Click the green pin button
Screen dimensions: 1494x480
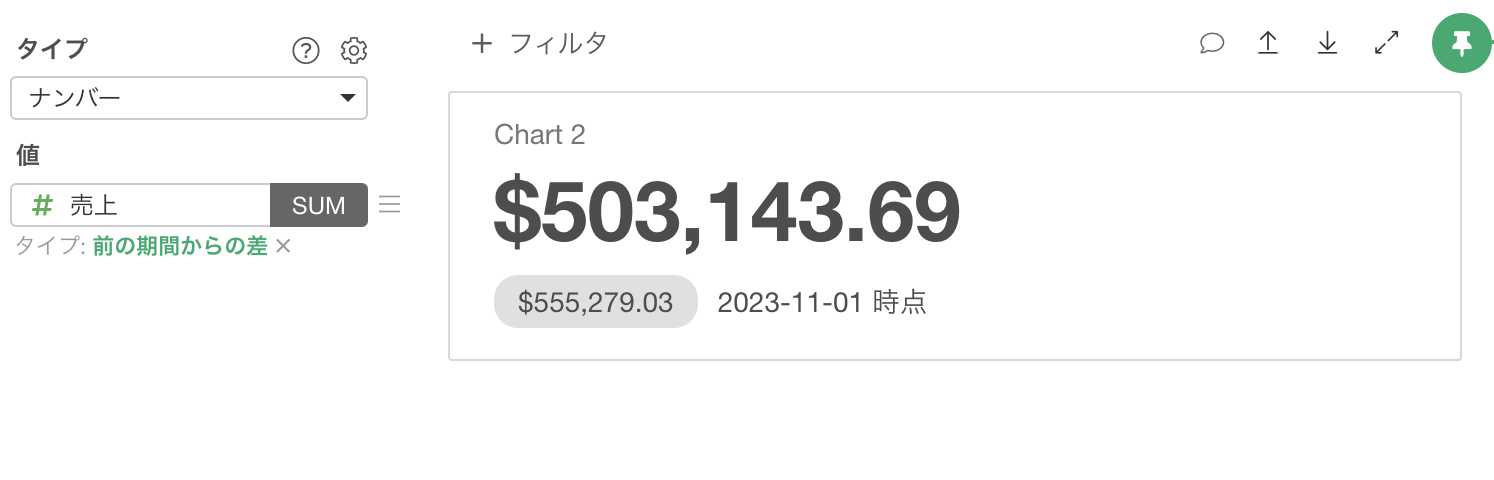pos(1462,43)
